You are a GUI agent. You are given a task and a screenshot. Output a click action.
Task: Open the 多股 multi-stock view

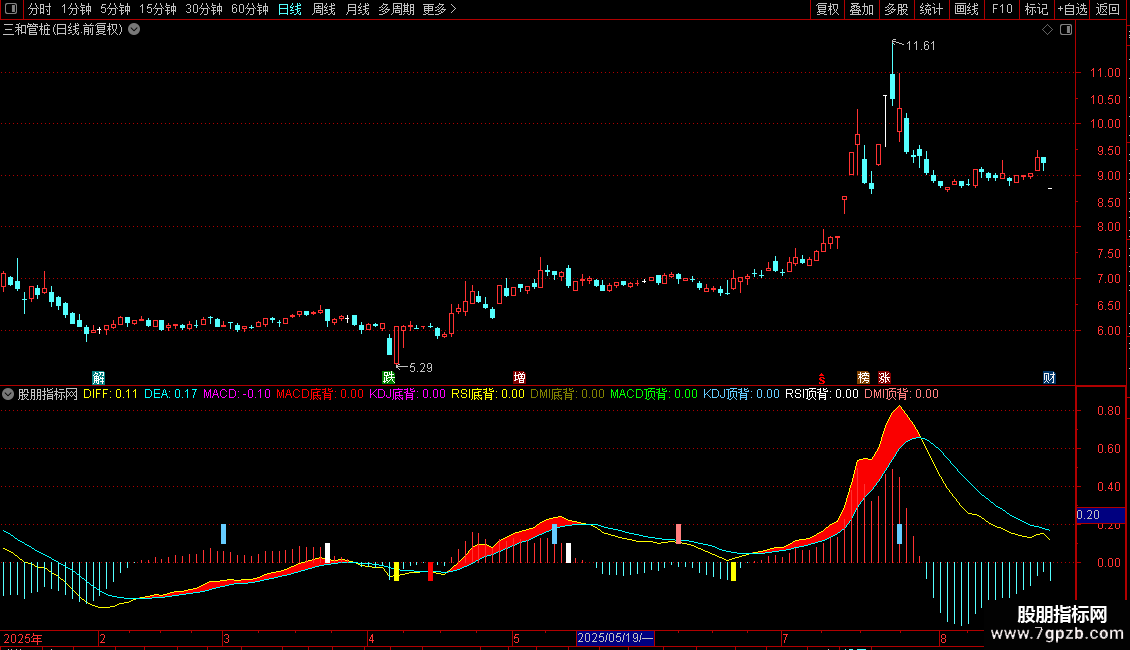(x=897, y=9)
